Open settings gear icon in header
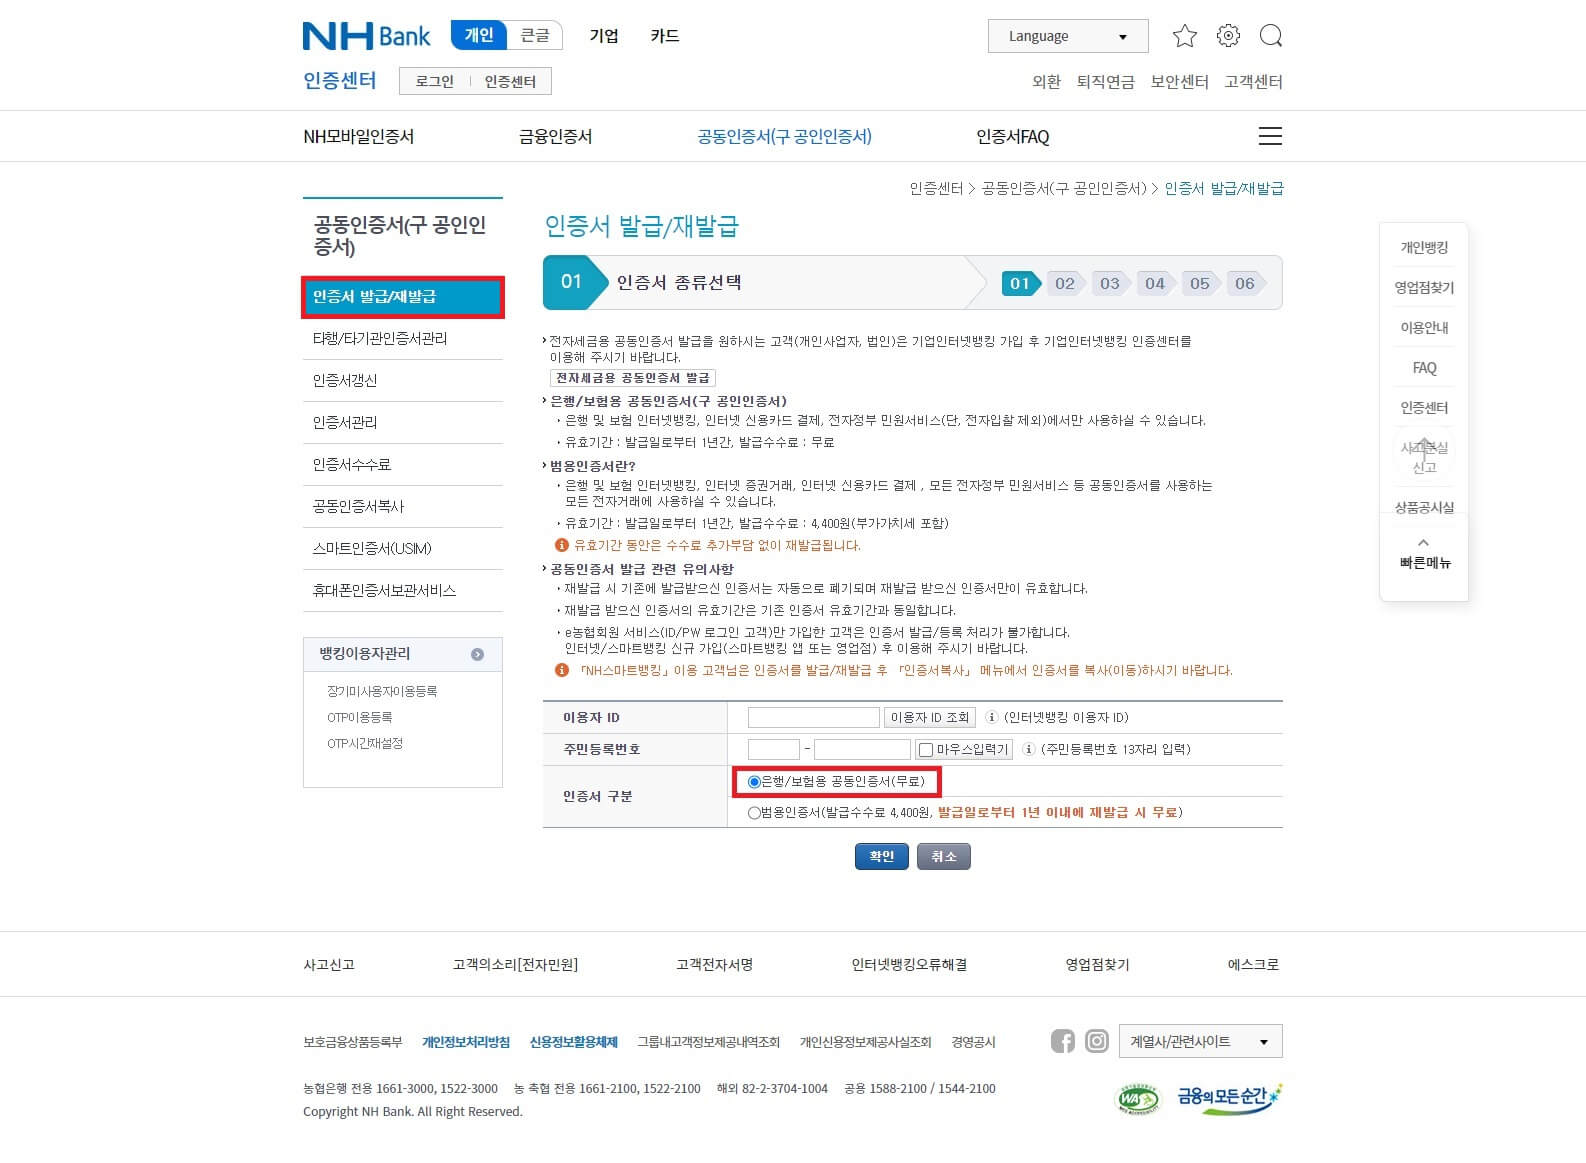The image size is (1586, 1163). (1228, 36)
